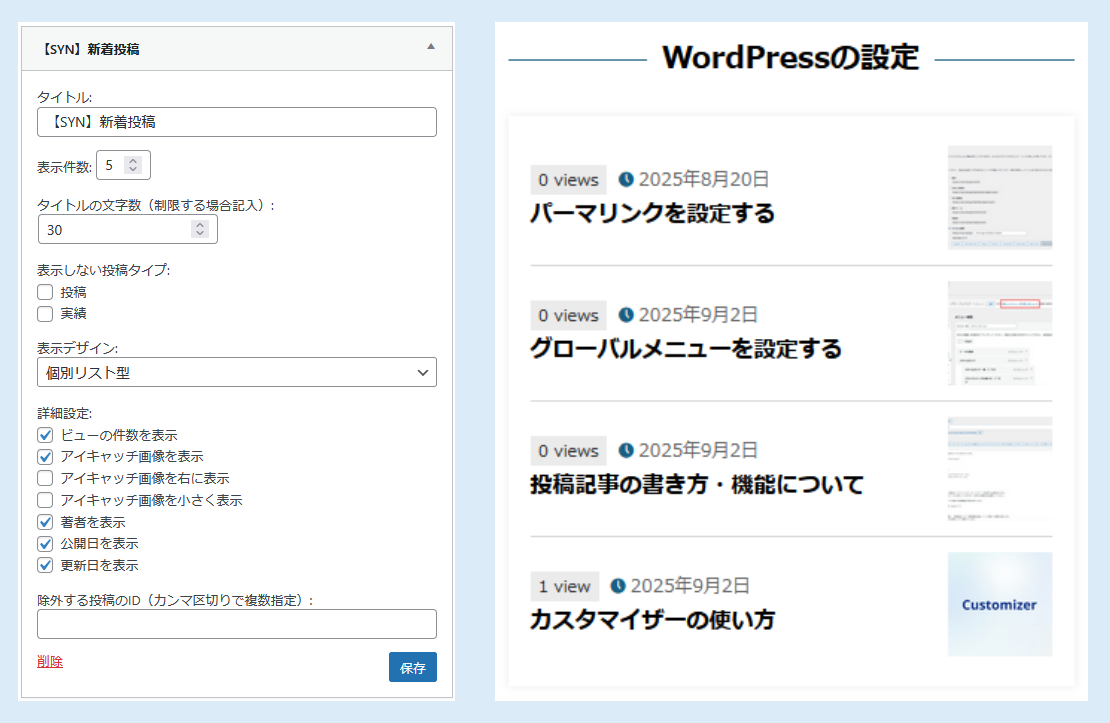Click the 0 views badge on パーマリンクを設定する
Viewport: 1110px width, 723px height.
(x=567, y=180)
